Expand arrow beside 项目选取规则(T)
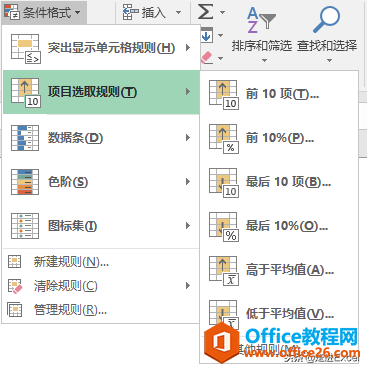Viewport: 367px width, 370px height. 188,92
